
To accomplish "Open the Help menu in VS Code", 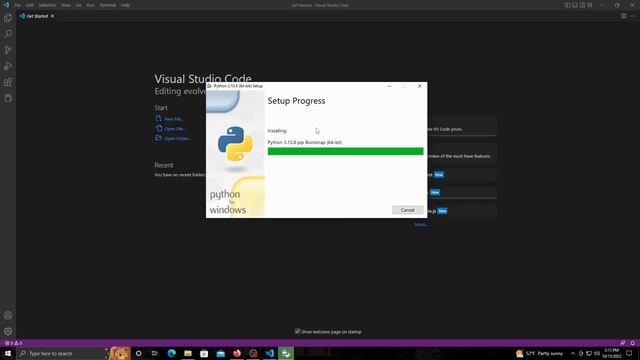I will pos(125,5).
